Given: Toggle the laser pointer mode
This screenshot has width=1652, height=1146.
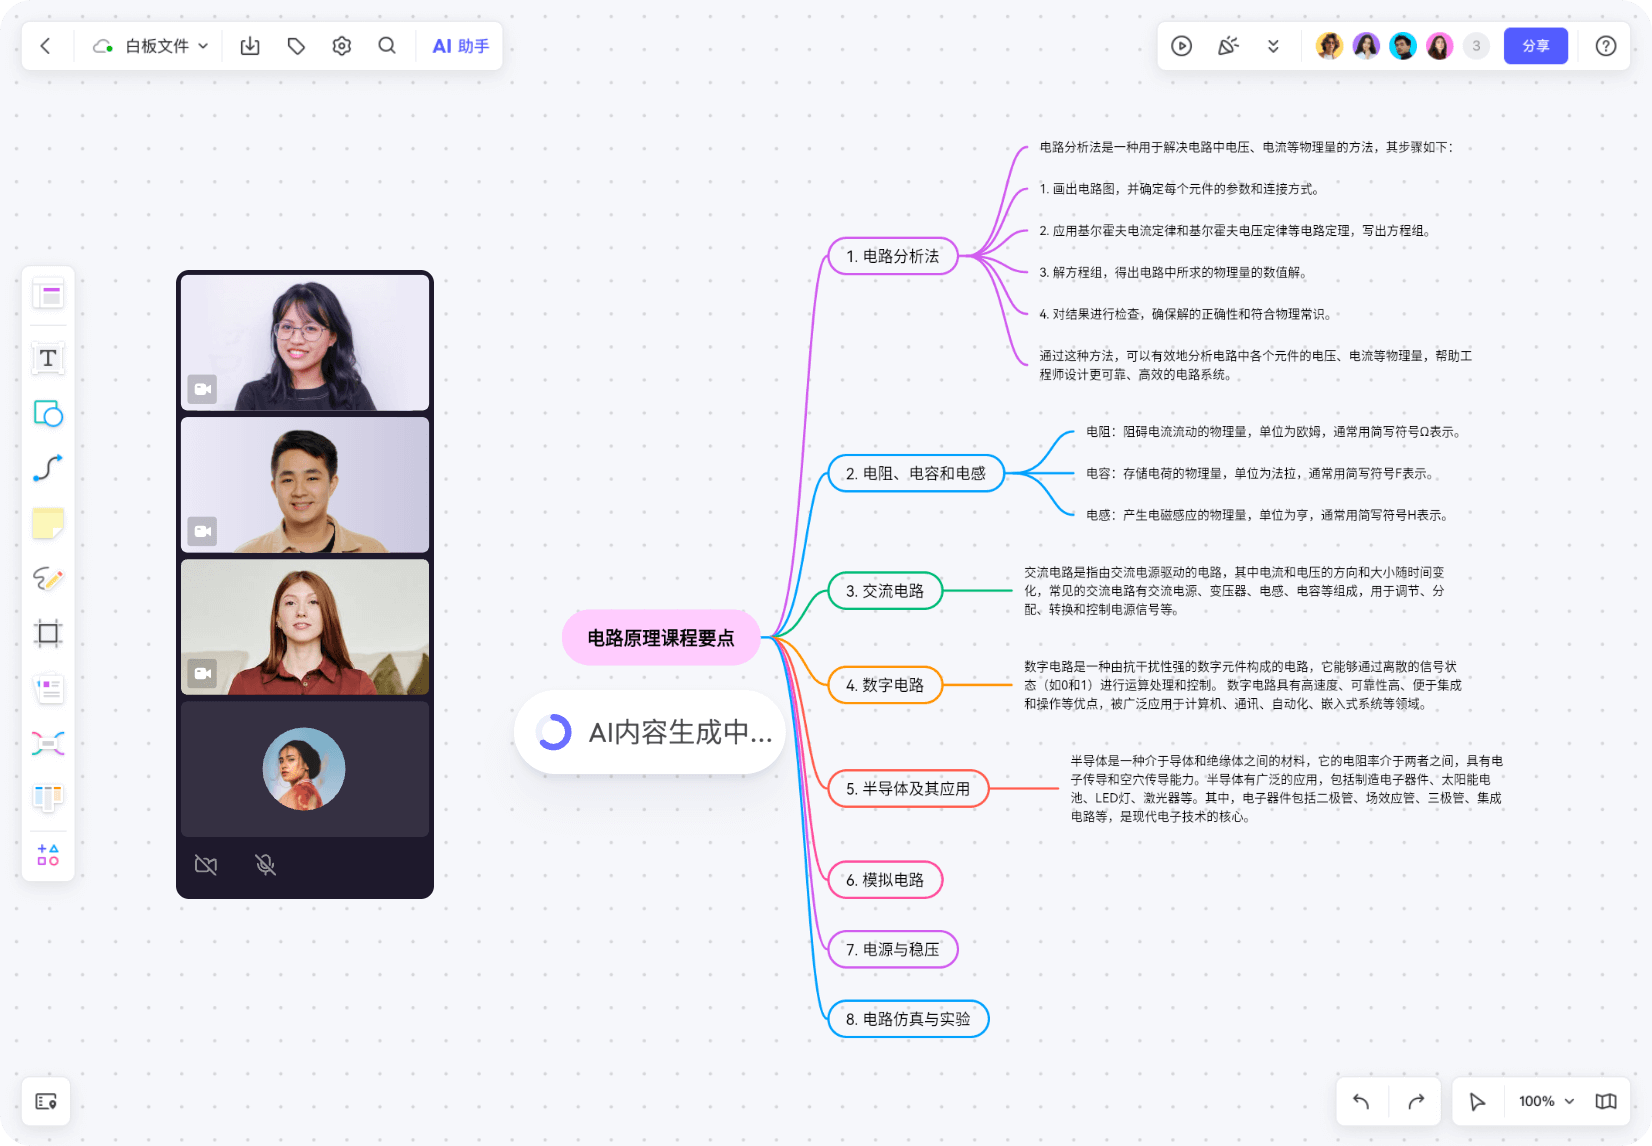Looking at the screenshot, I should 1228,45.
